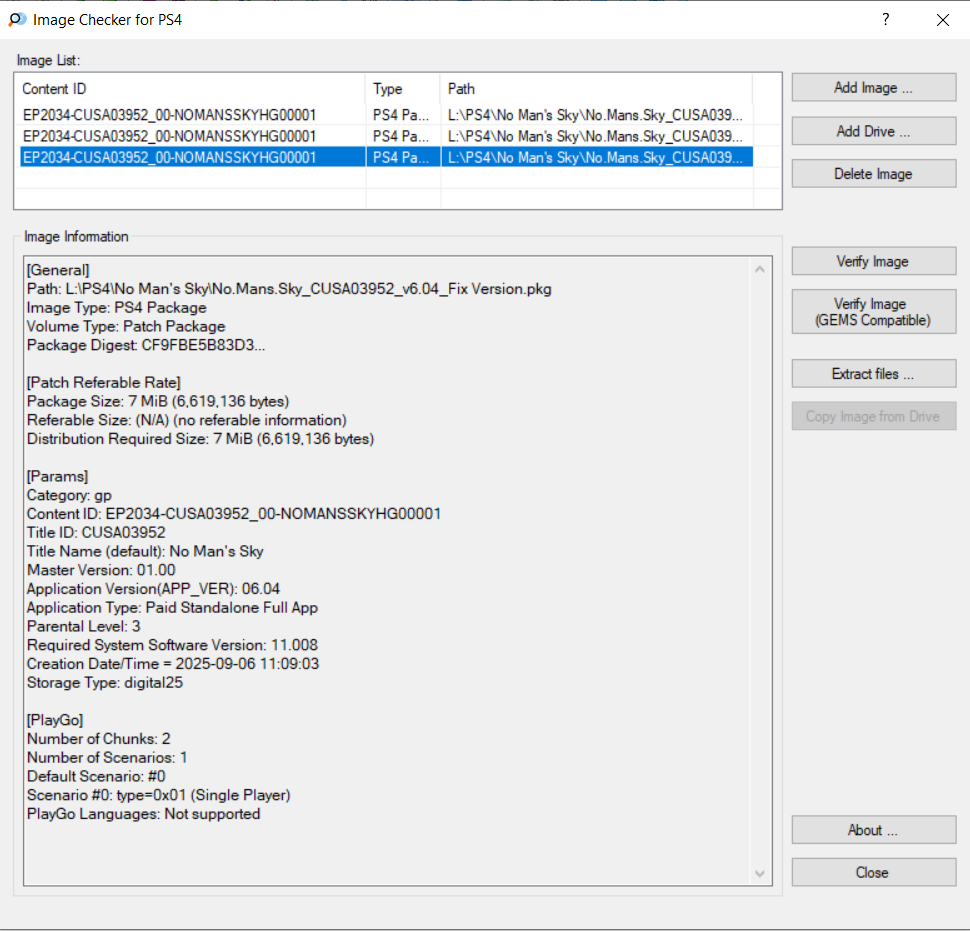Select the 'Parental Level: 3' line
The width and height of the screenshot is (970, 931).
pos(84,626)
